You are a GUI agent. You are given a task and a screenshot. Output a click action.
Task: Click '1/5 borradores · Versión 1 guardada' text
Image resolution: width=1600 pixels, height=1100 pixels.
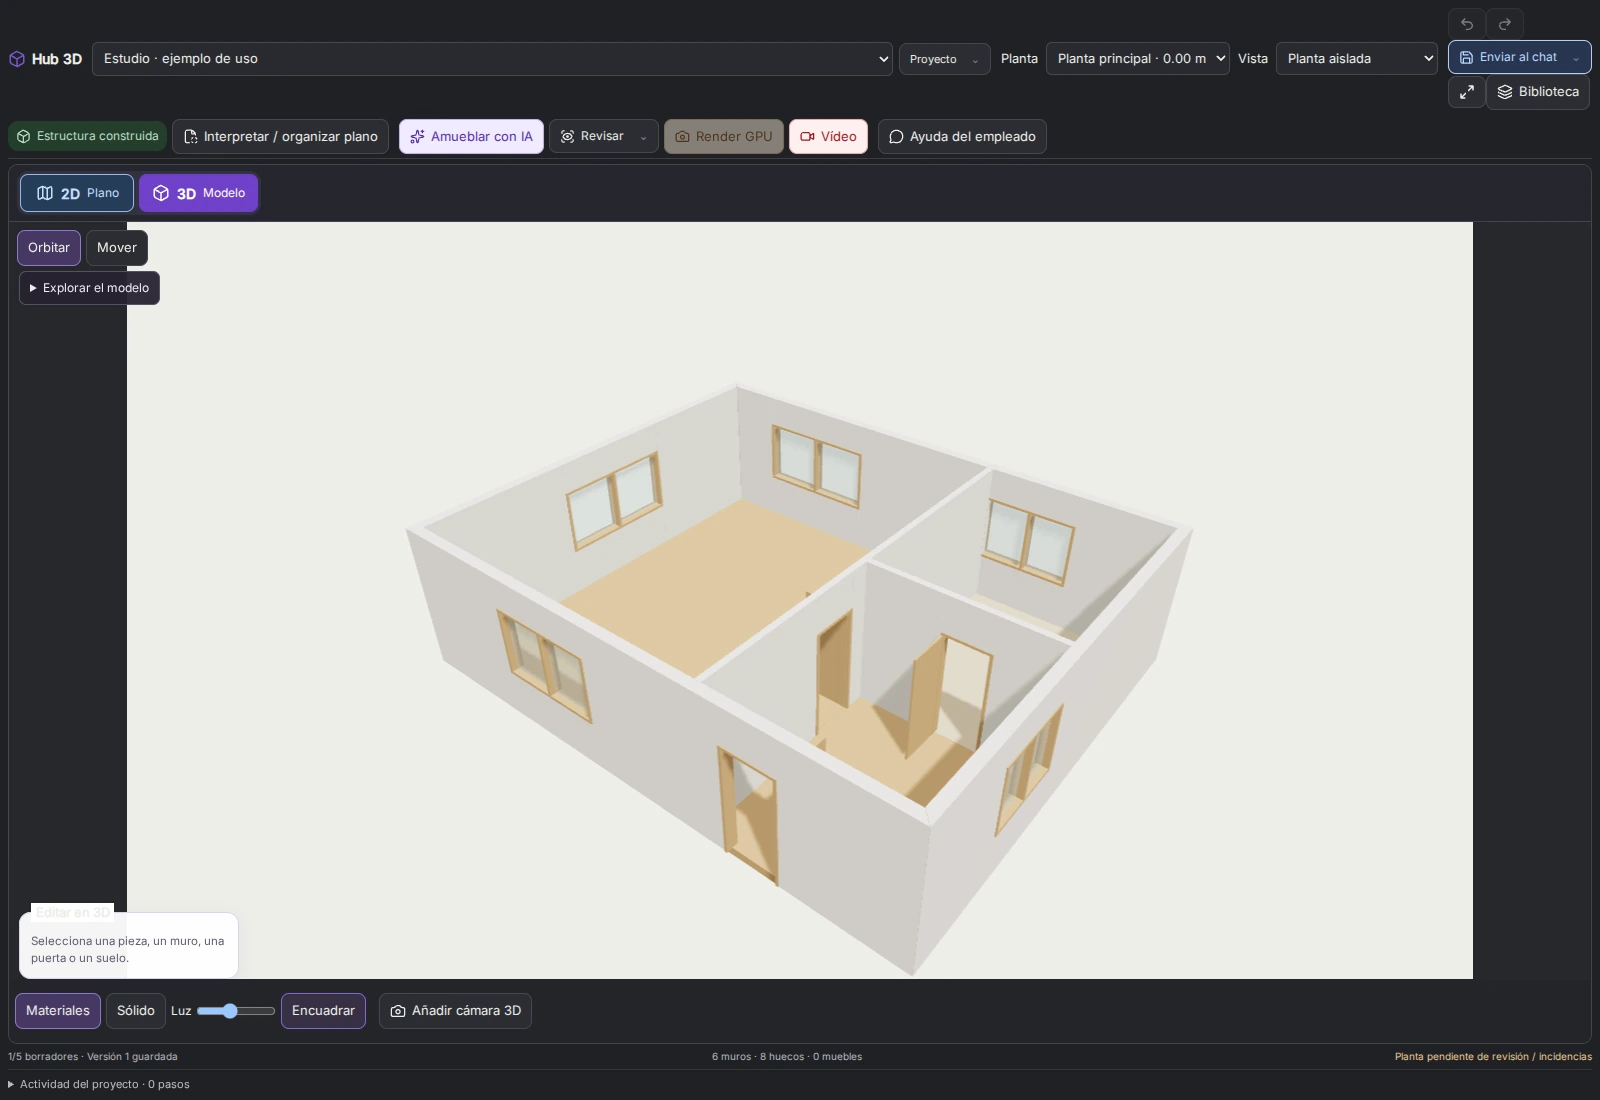tap(93, 1057)
